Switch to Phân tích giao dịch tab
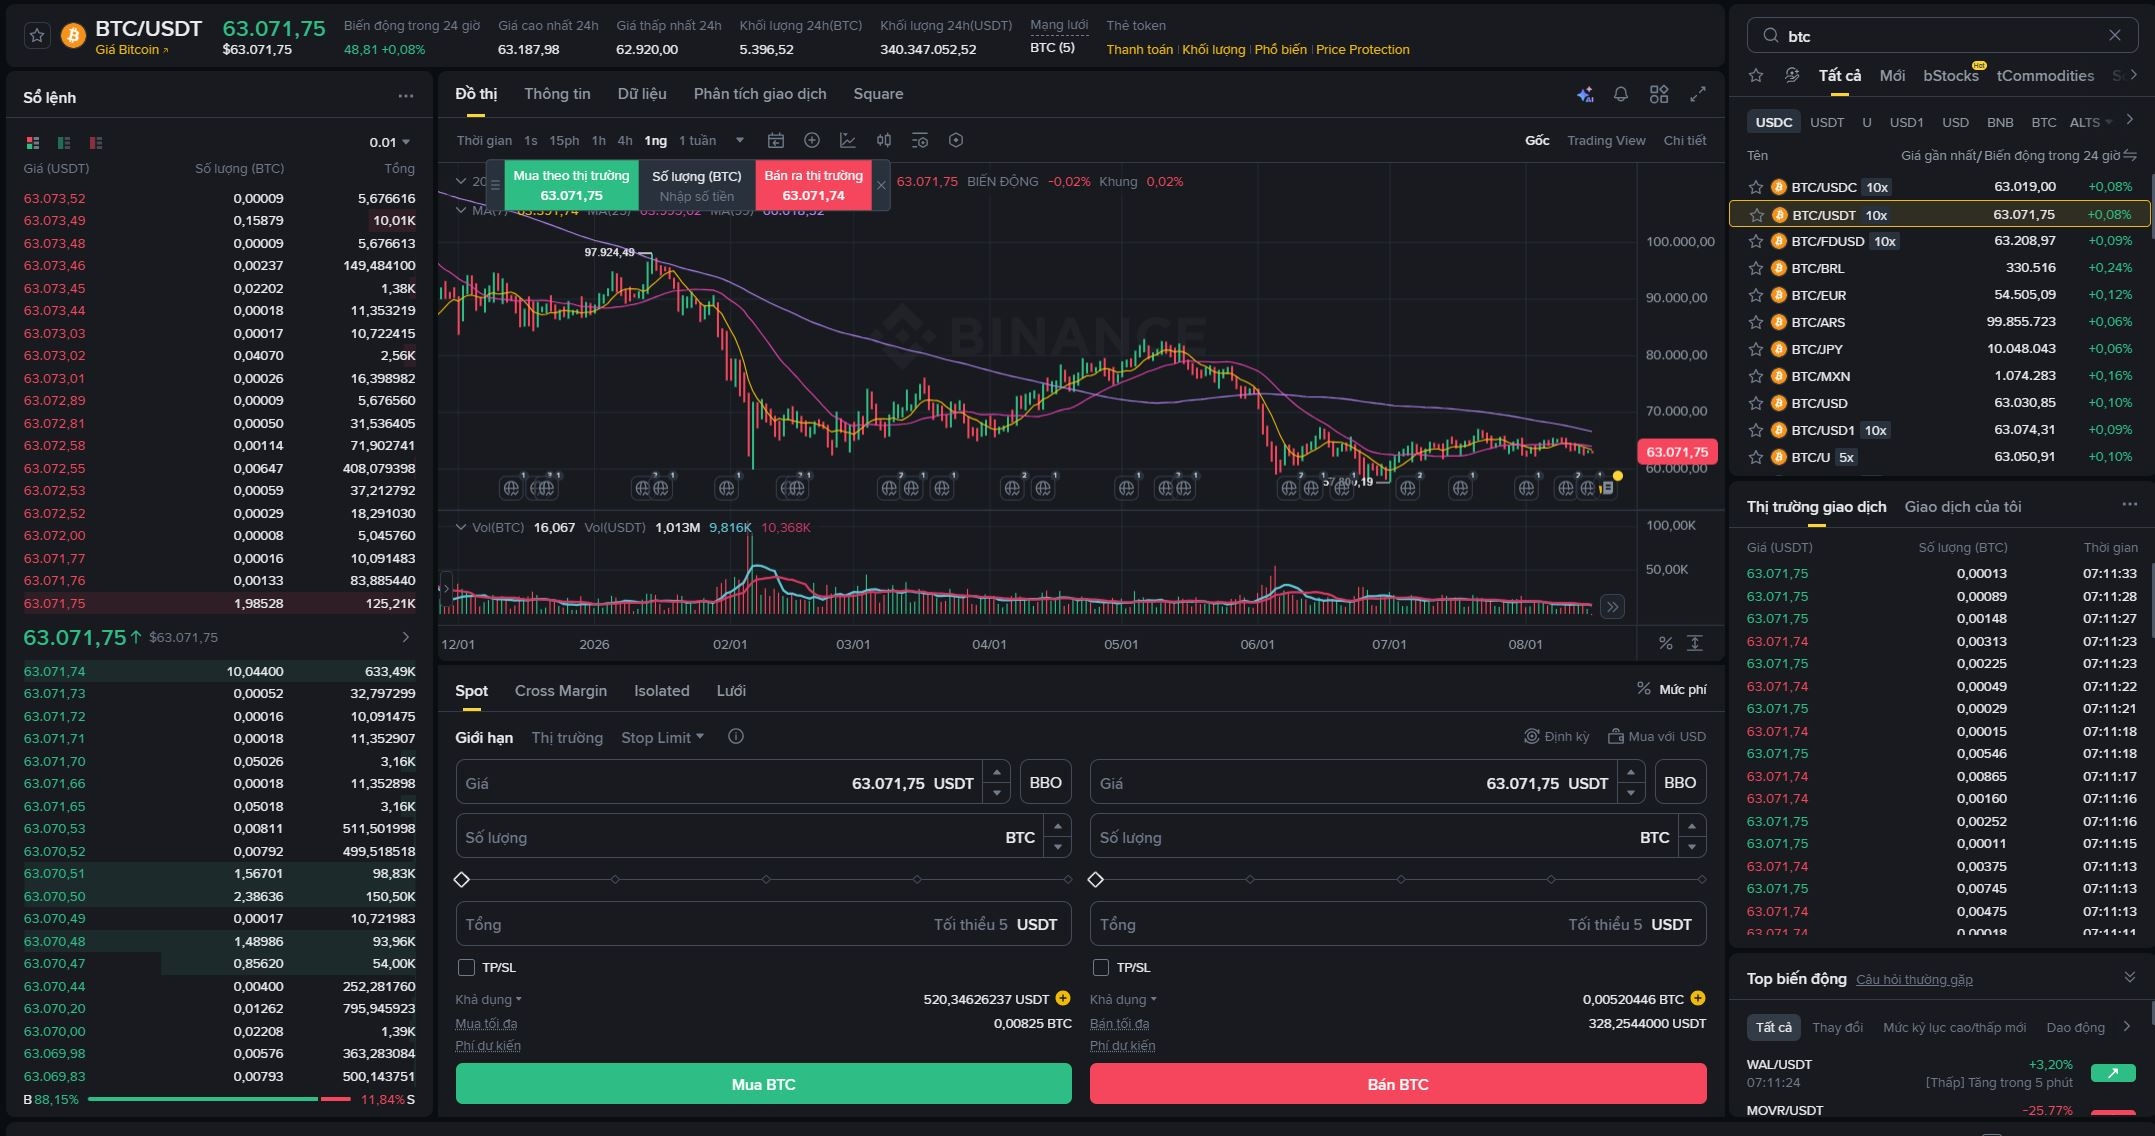Screen dimensions: 2155x1136 (760, 94)
